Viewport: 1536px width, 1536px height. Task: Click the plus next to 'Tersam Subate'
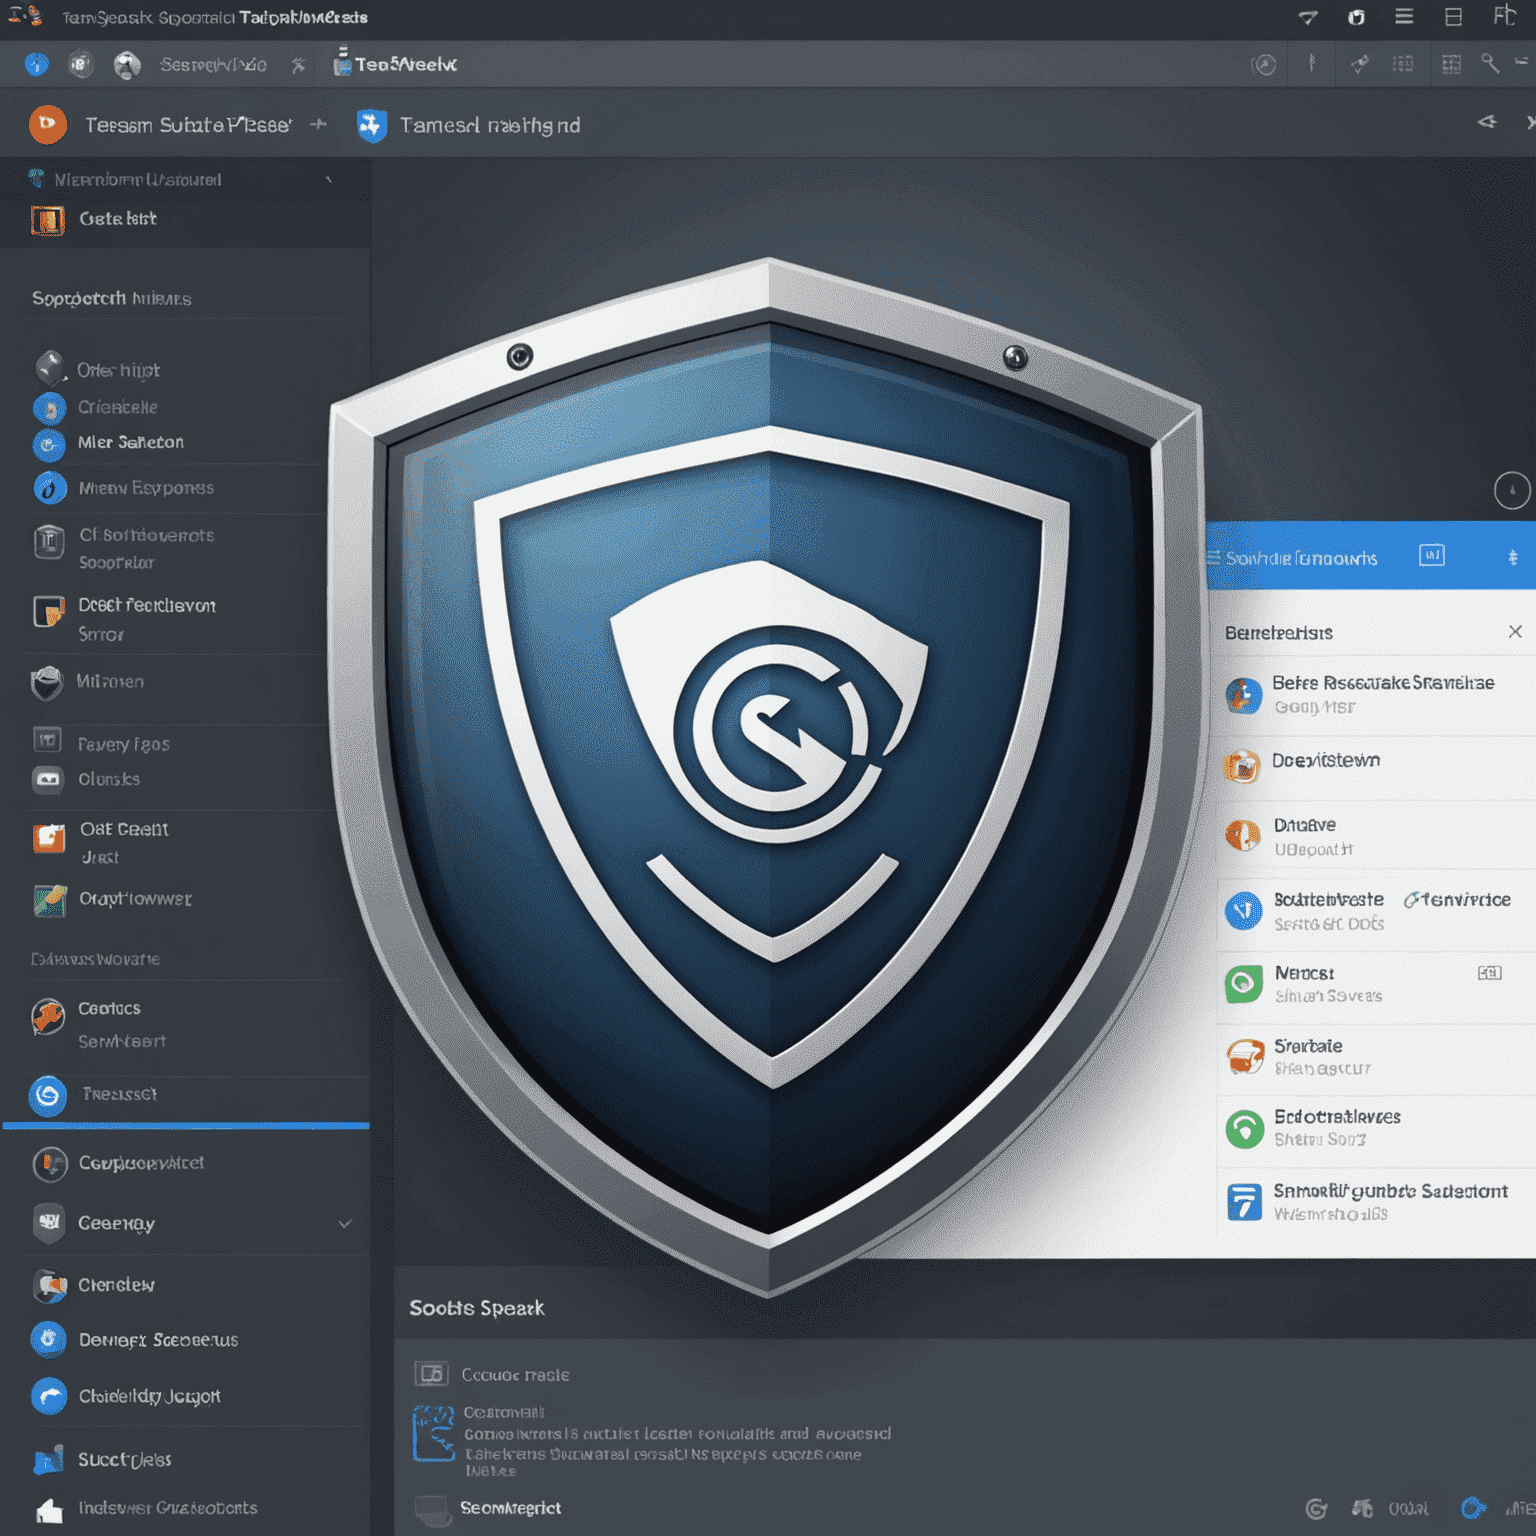point(318,124)
